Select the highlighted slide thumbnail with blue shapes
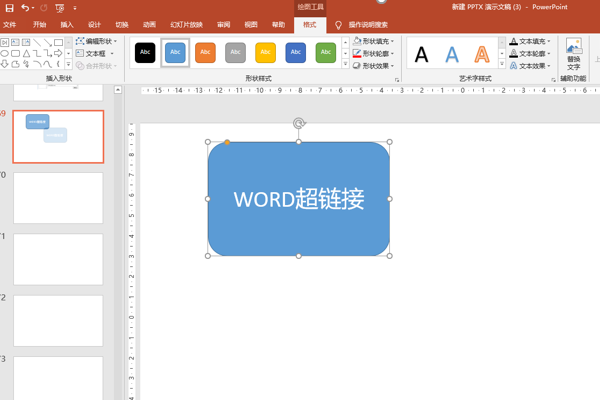This screenshot has width=600, height=400. [x=58, y=136]
